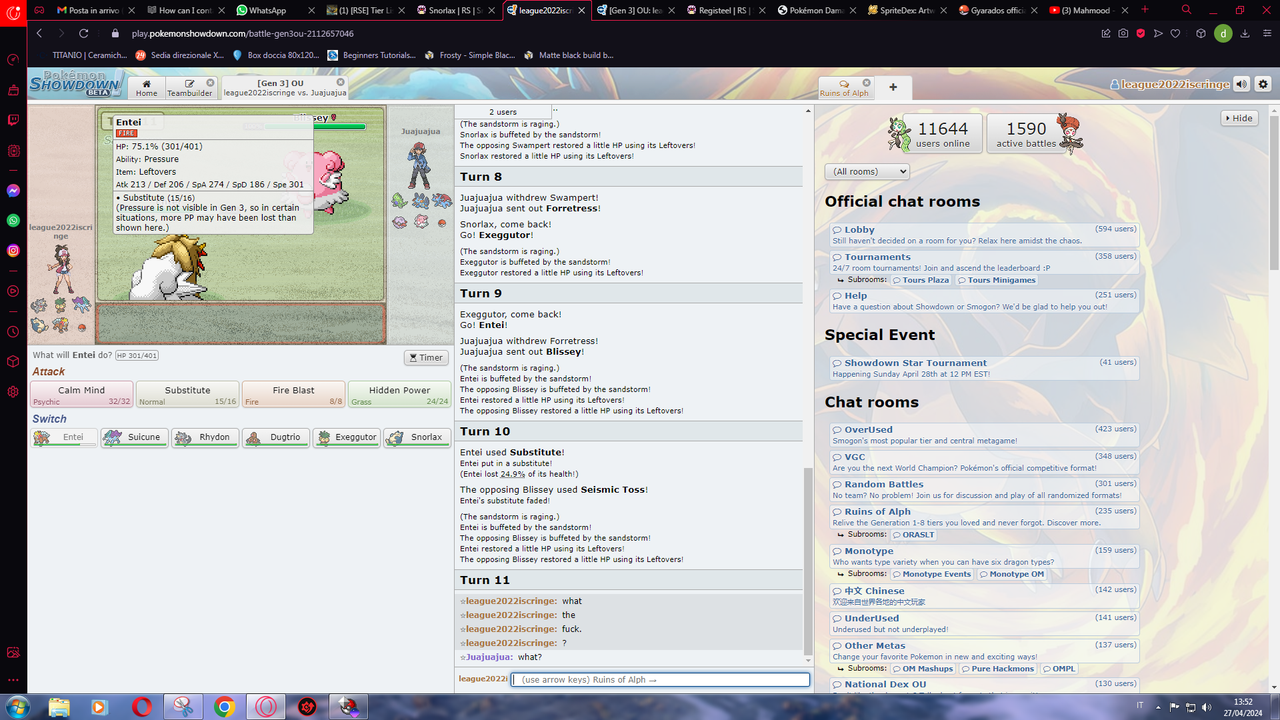1280x720 pixels.
Task: Switch to Suicune
Action: pyautogui.click(x=134, y=437)
